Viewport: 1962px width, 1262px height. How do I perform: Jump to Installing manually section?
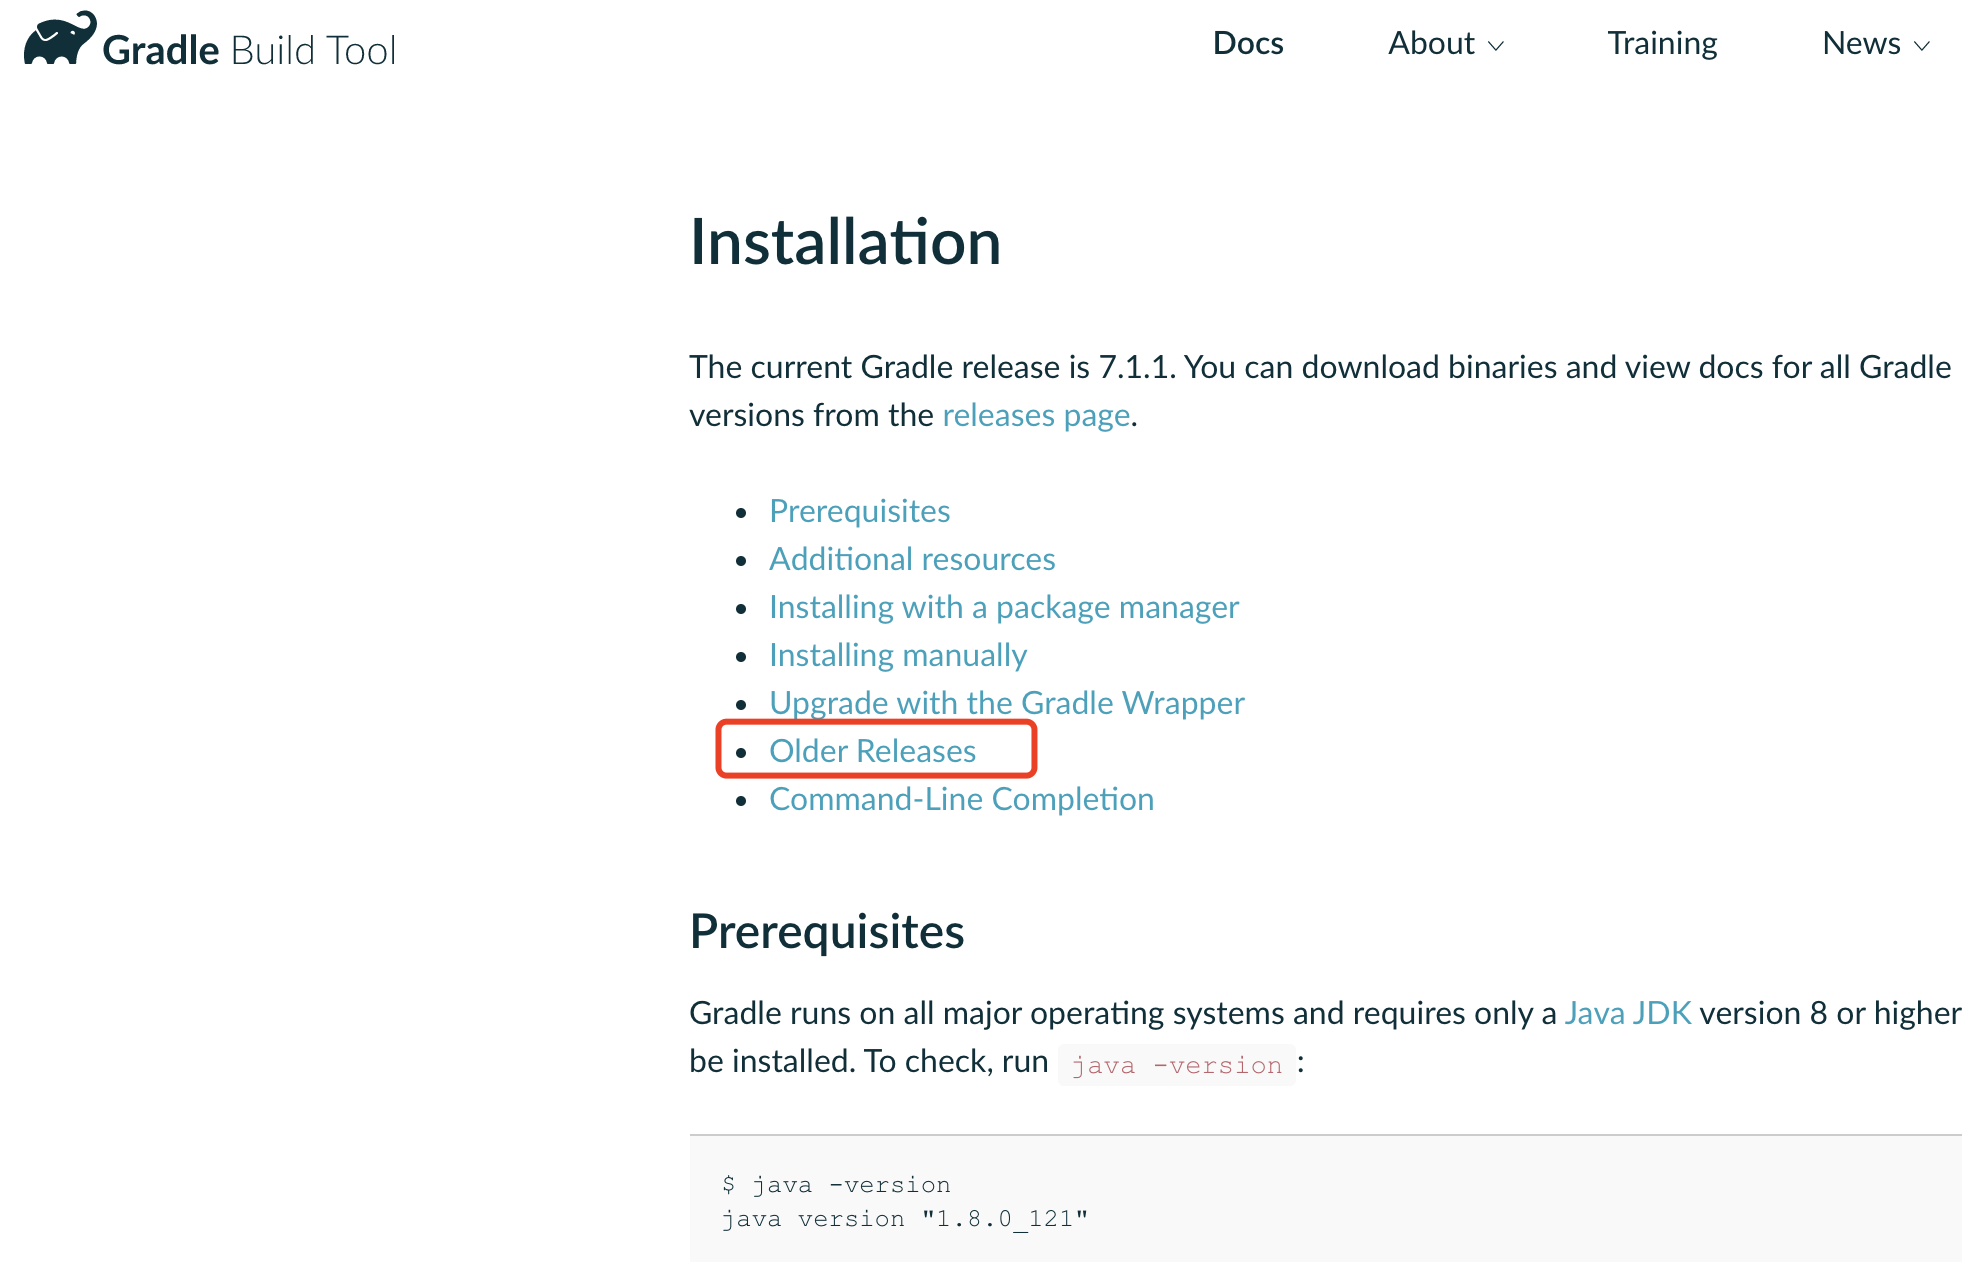coord(897,655)
